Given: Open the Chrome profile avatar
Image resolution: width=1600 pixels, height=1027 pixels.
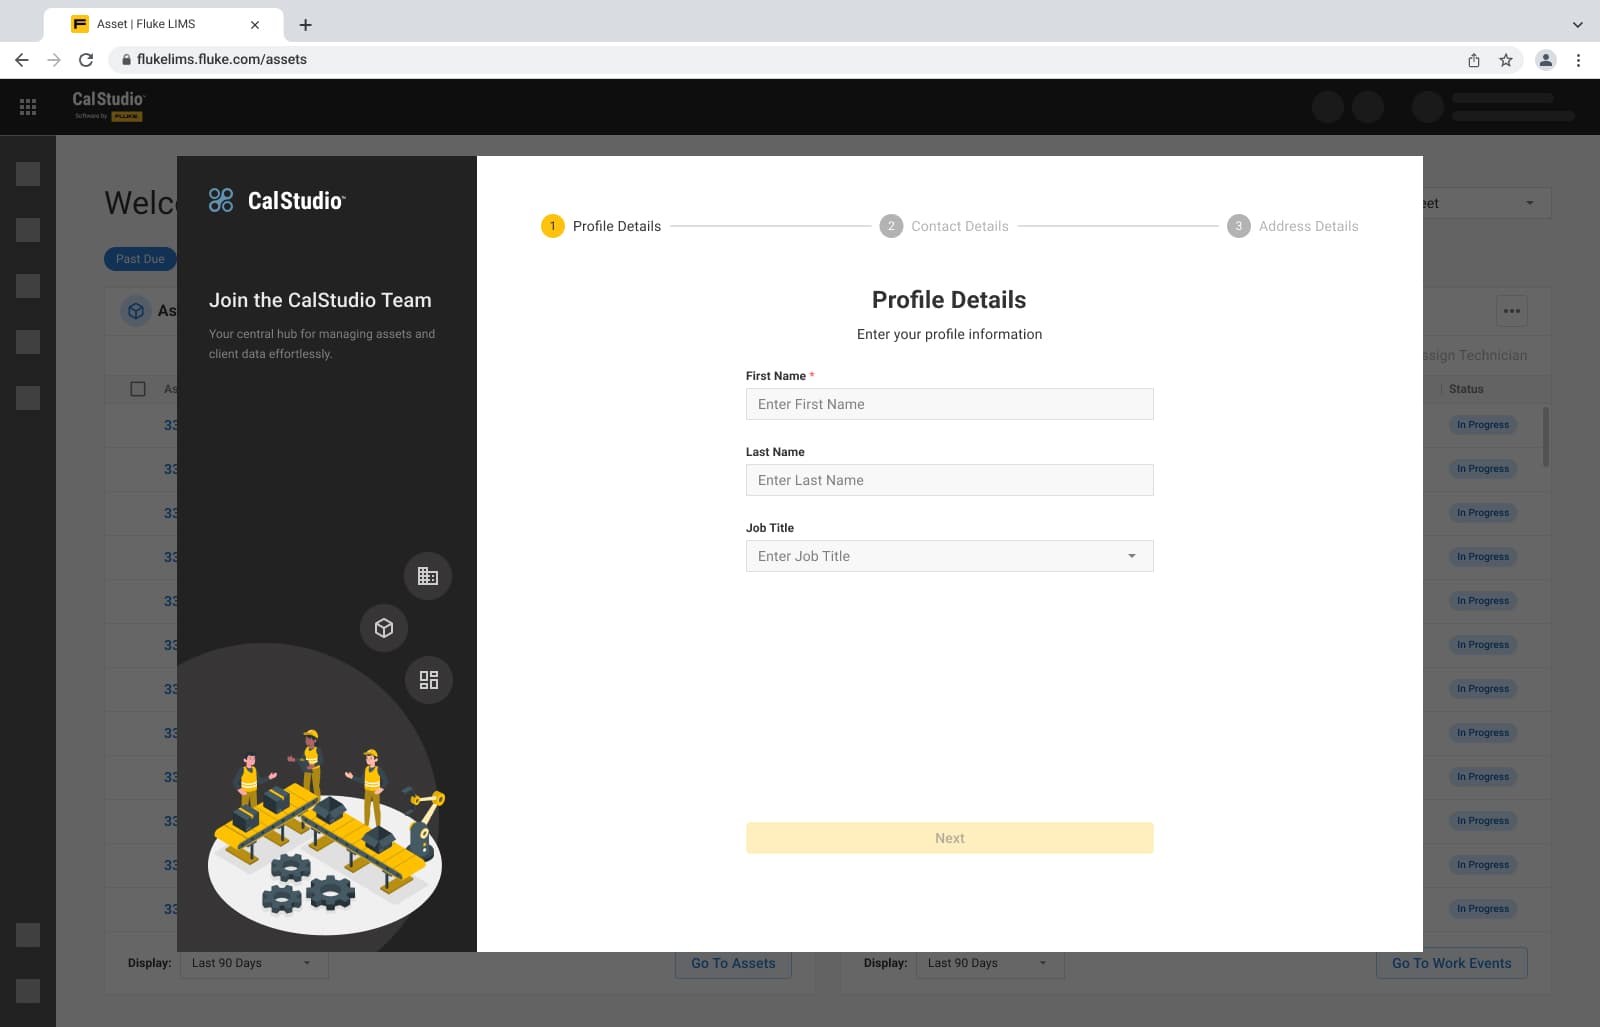Looking at the screenshot, I should [x=1546, y=60].
